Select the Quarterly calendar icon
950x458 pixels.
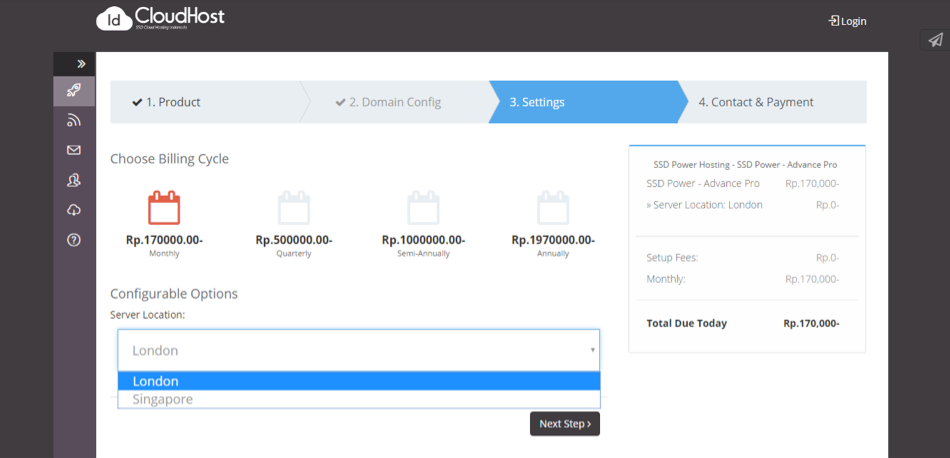pyautogui.click(x=294, y=208)
